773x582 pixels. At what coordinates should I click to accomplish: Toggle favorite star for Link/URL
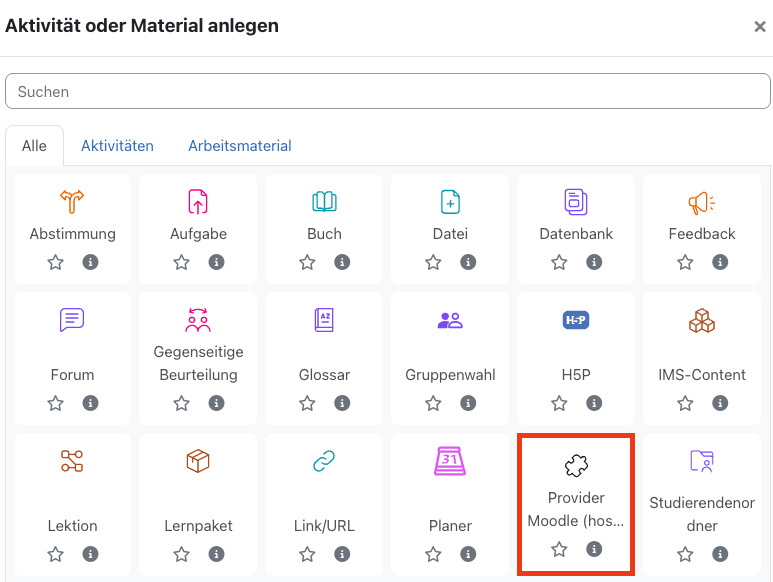[x=307, y=554]
